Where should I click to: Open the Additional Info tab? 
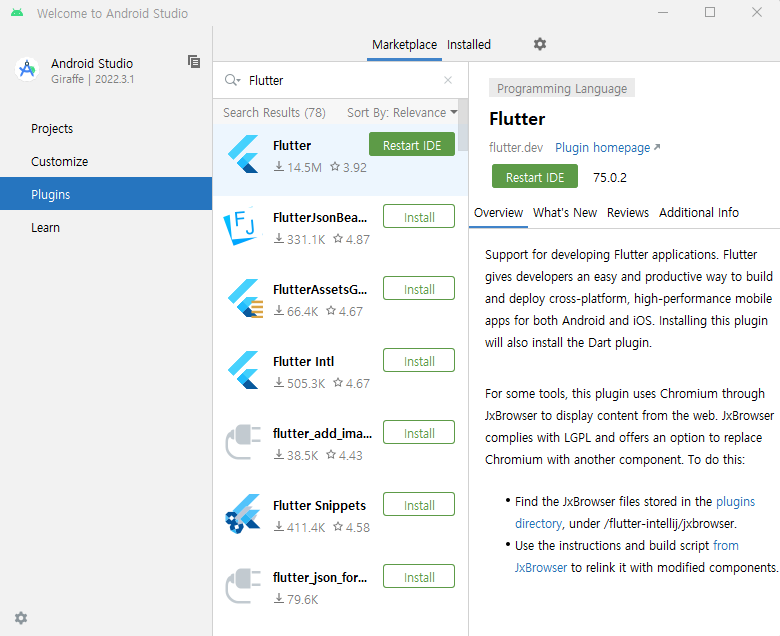click(699, 213)
